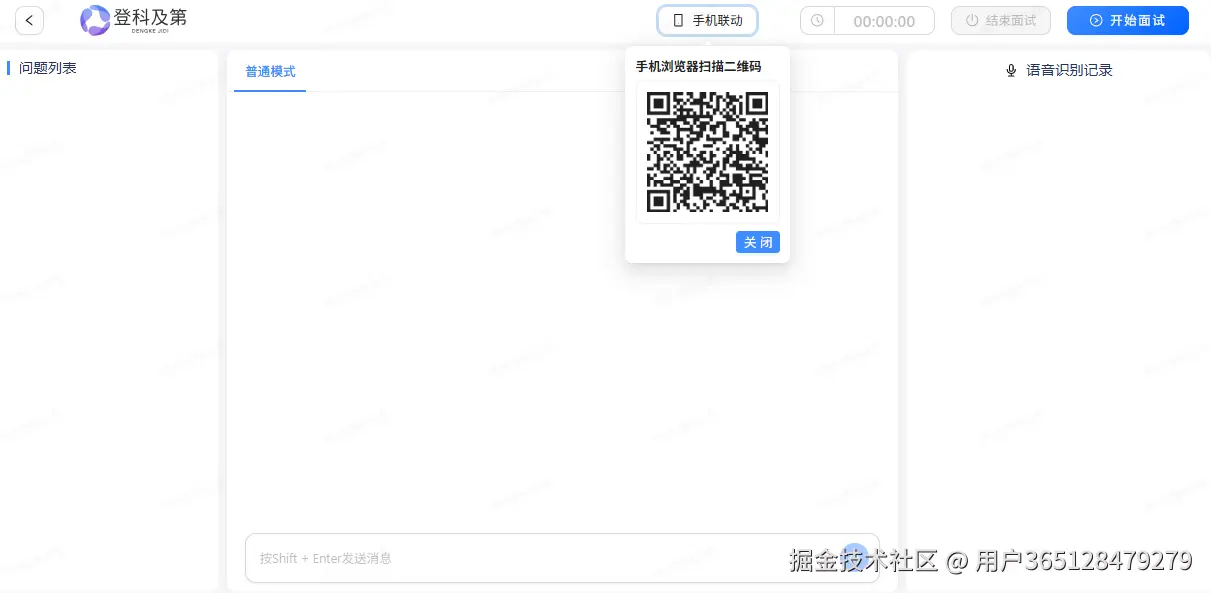
Task: Click the back arrow button
Action: tap(30, 20)
